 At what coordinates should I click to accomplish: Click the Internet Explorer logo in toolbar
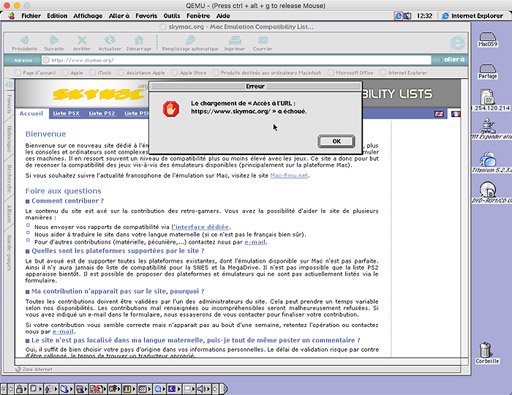click(457, 43)
